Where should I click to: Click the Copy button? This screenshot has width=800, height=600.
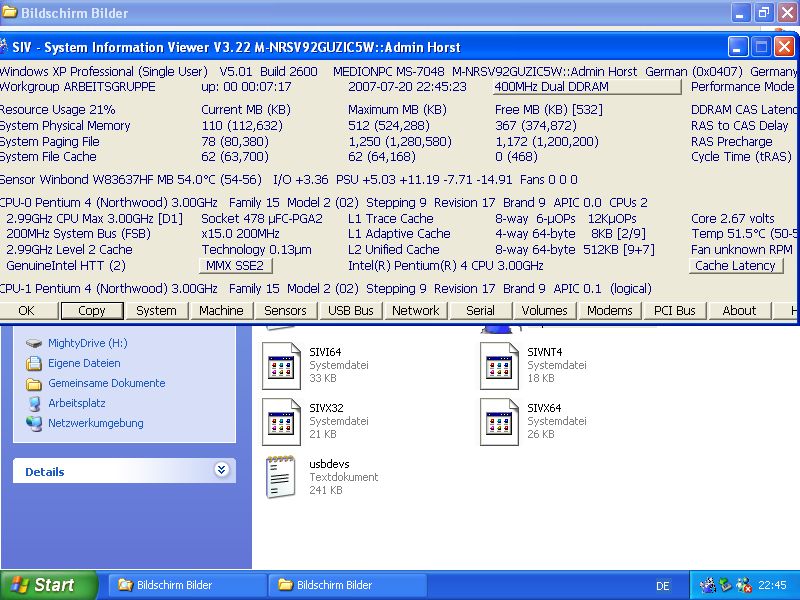pos(92,311)
